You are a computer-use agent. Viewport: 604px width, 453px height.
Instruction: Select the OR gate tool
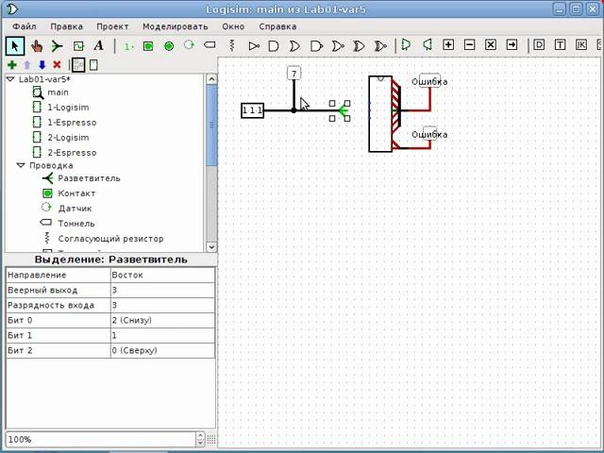pyautogui.click(x=295, y=46)
